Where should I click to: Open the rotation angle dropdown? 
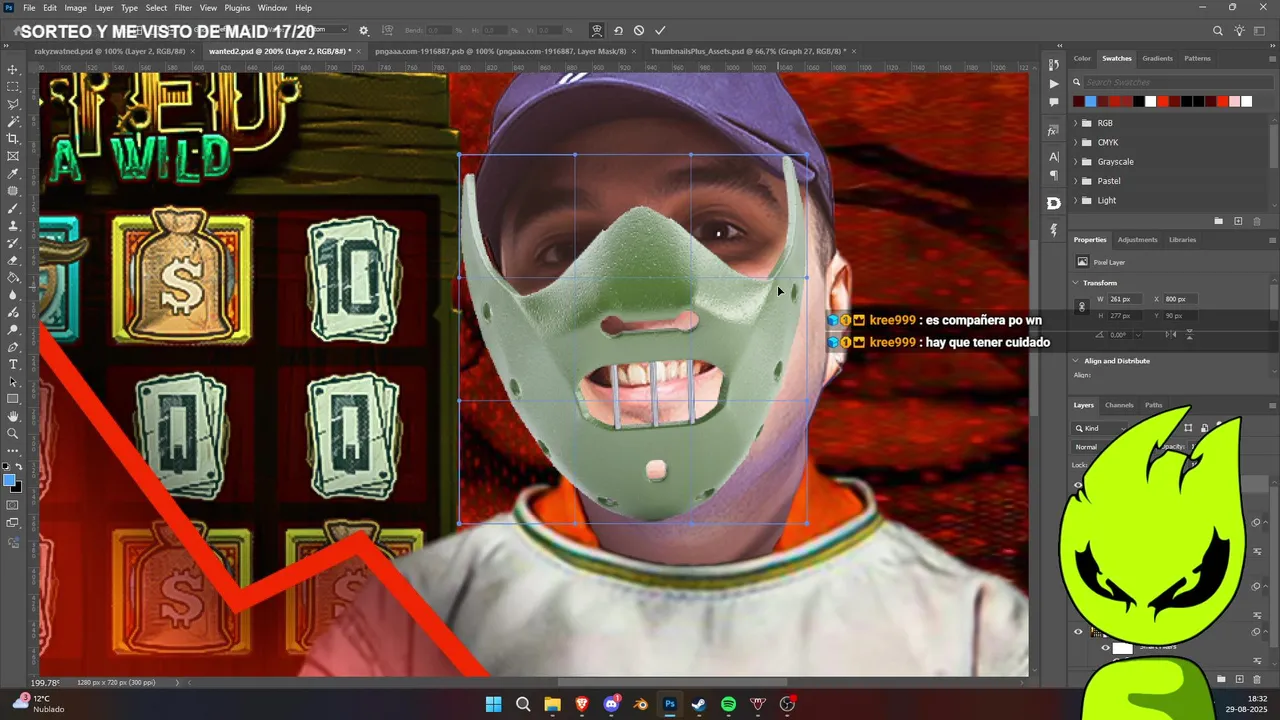pos(1137,335)
